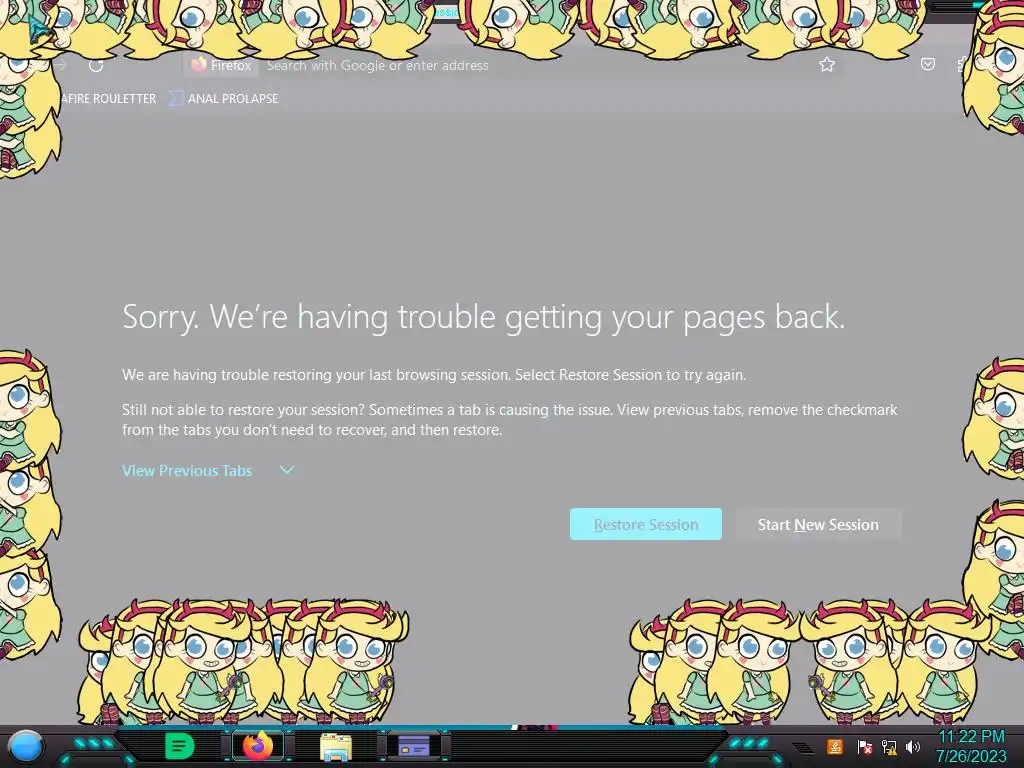Open the Start orb on taskbar

point(26,746)
